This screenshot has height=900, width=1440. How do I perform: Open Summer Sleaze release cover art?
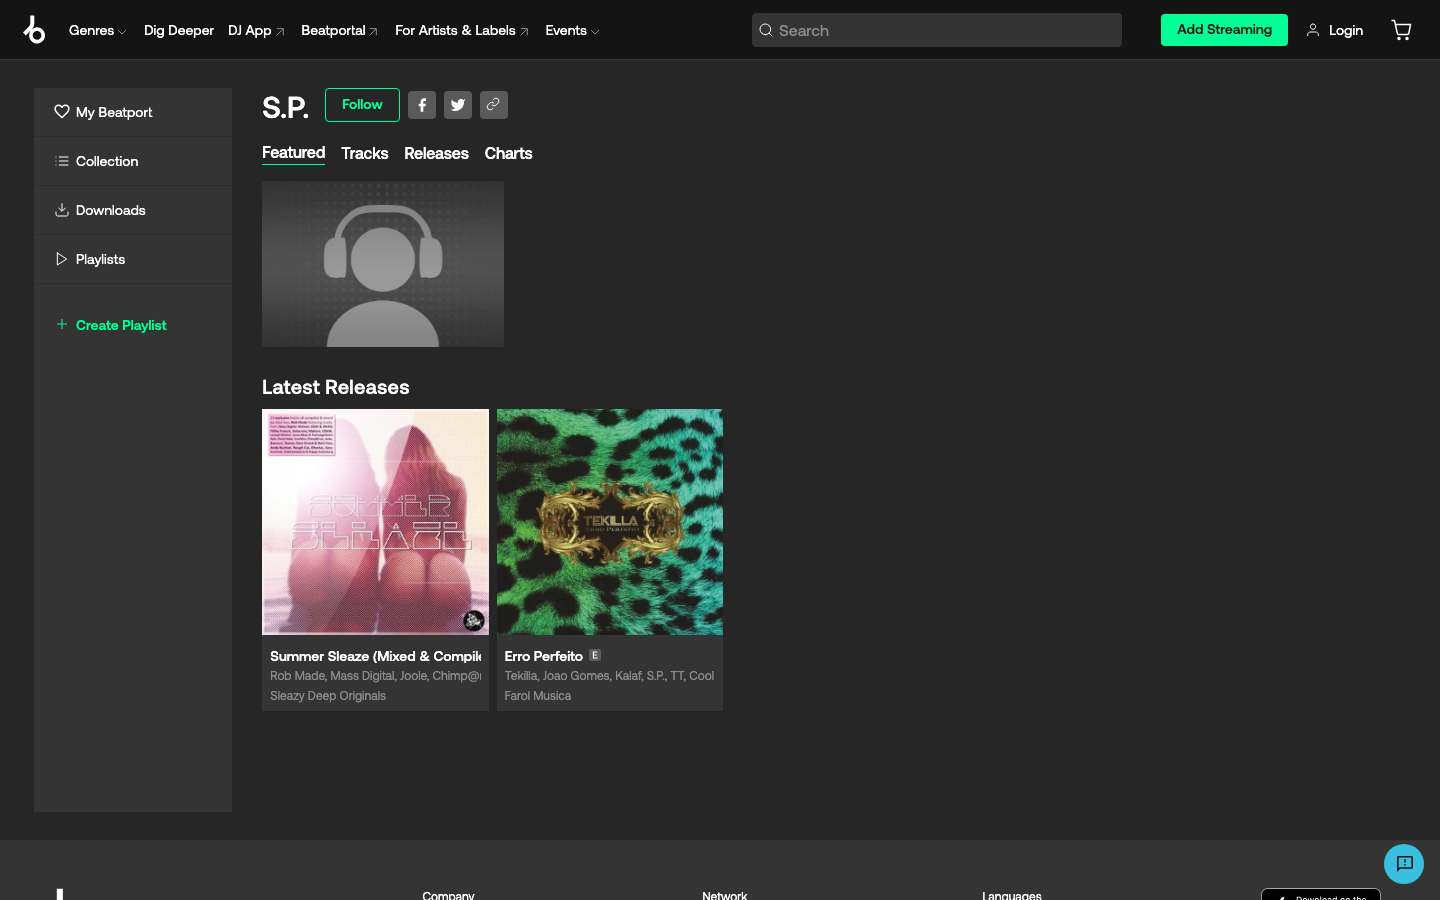tap(375, 522)
